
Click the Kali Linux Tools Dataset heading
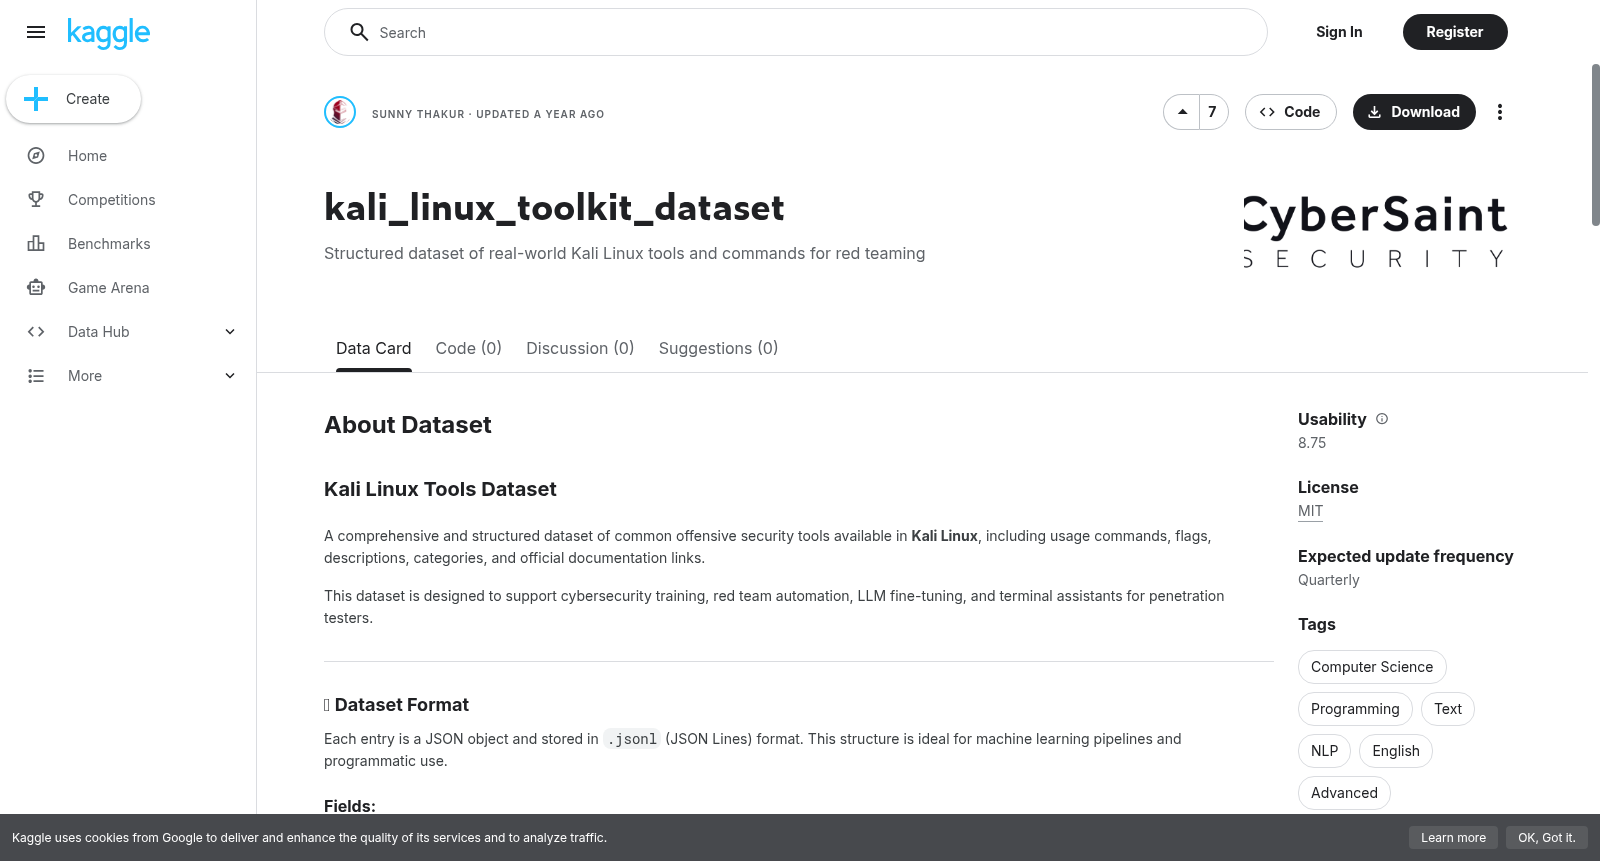pyautogui.click(x=440, y=489)
